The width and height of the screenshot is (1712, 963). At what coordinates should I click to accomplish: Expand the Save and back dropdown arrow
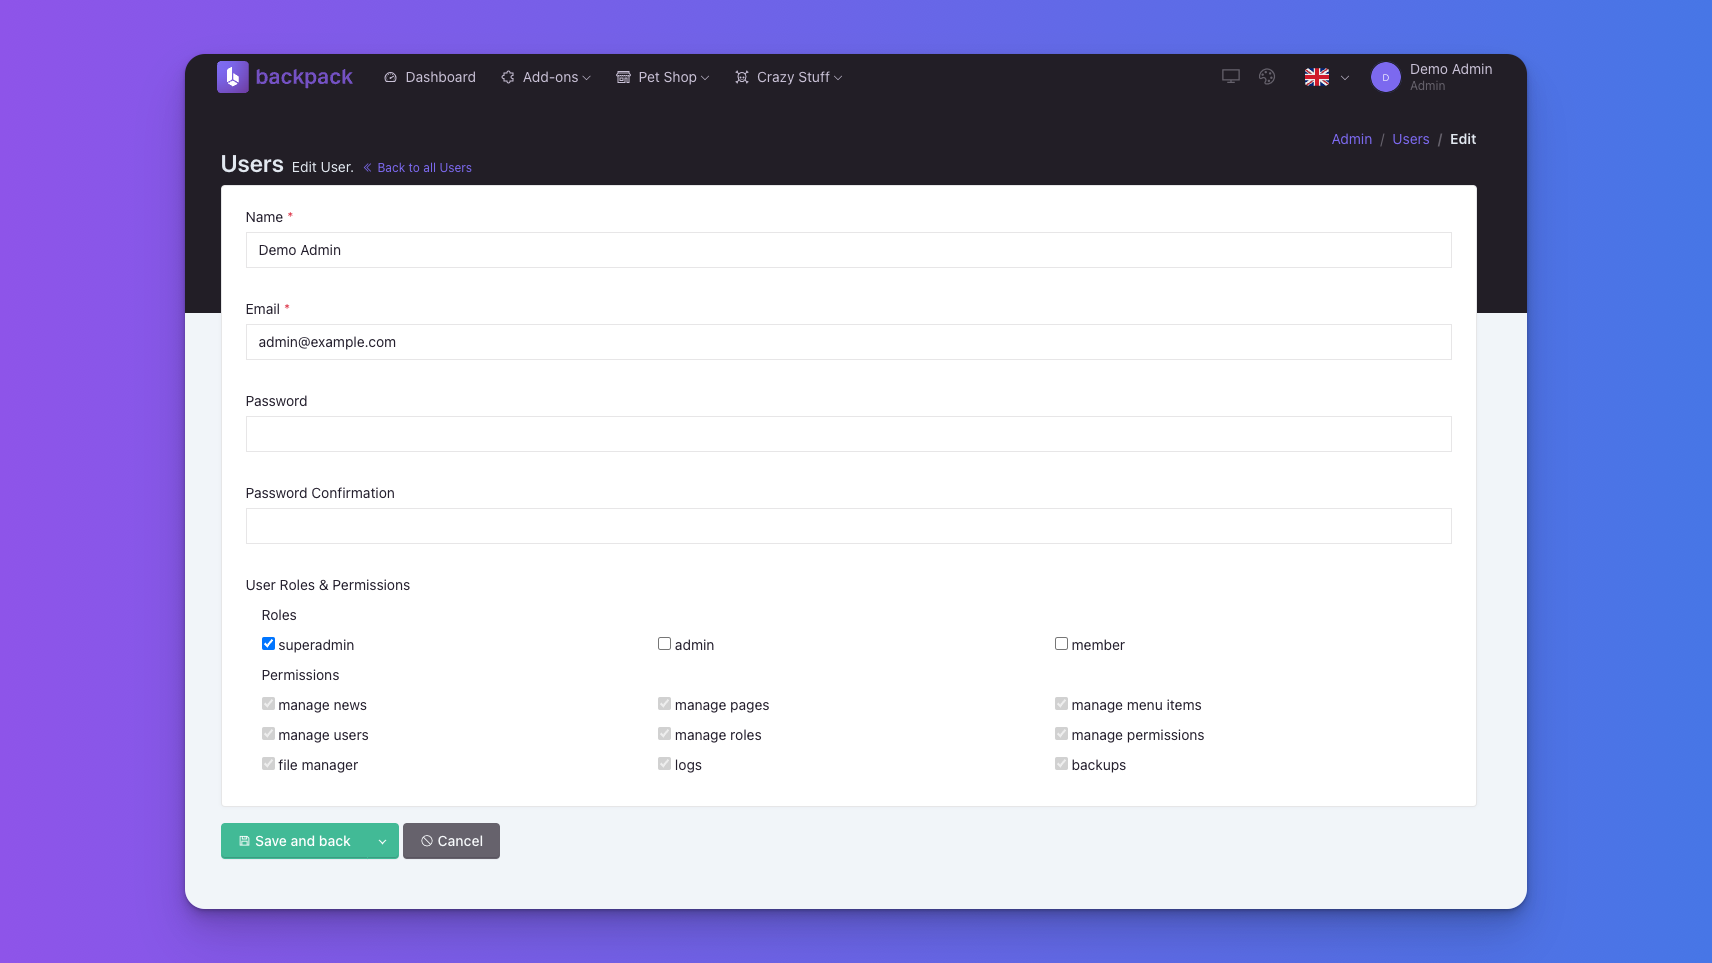pyautogui.click(x=382, y=841)
